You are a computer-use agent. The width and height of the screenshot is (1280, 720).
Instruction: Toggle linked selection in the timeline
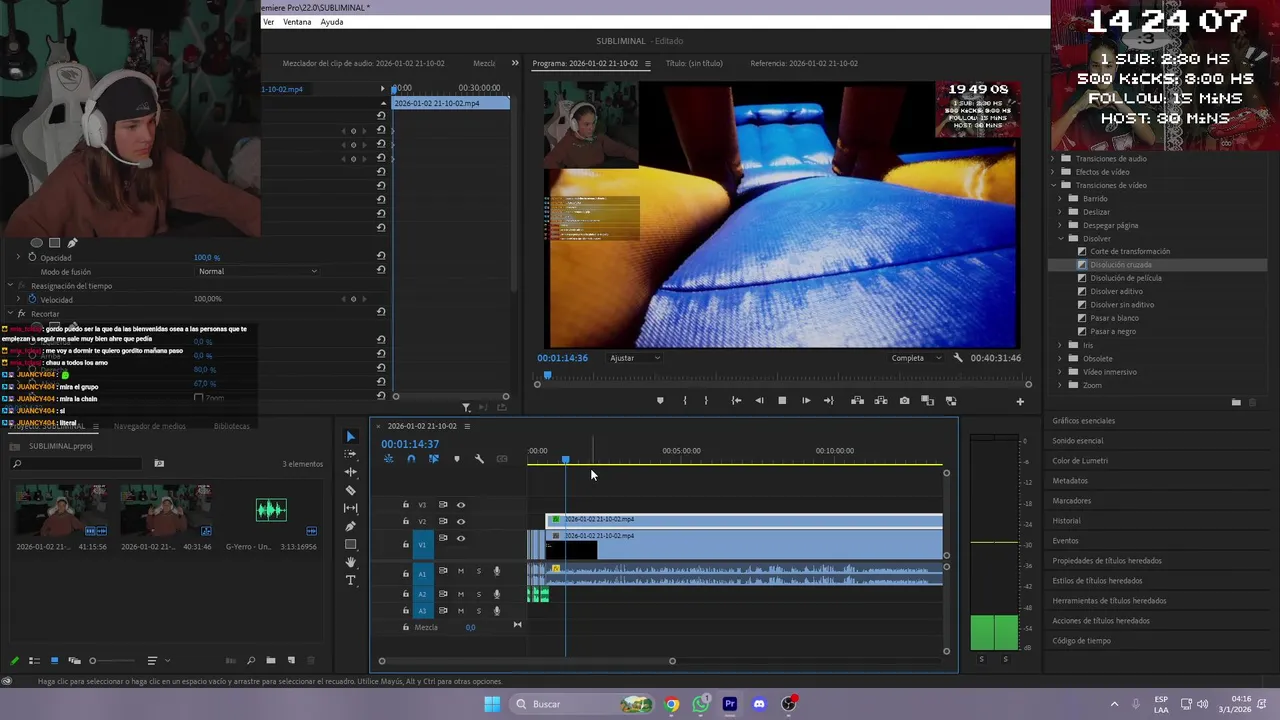(433, 459)
